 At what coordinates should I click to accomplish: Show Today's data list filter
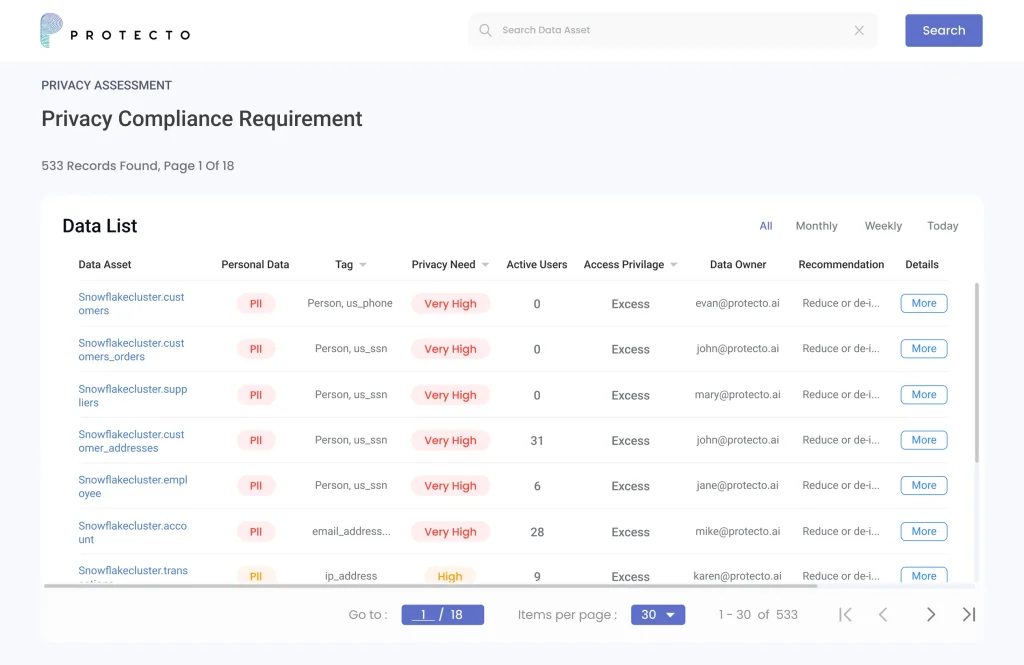click(x=942, y=226)
